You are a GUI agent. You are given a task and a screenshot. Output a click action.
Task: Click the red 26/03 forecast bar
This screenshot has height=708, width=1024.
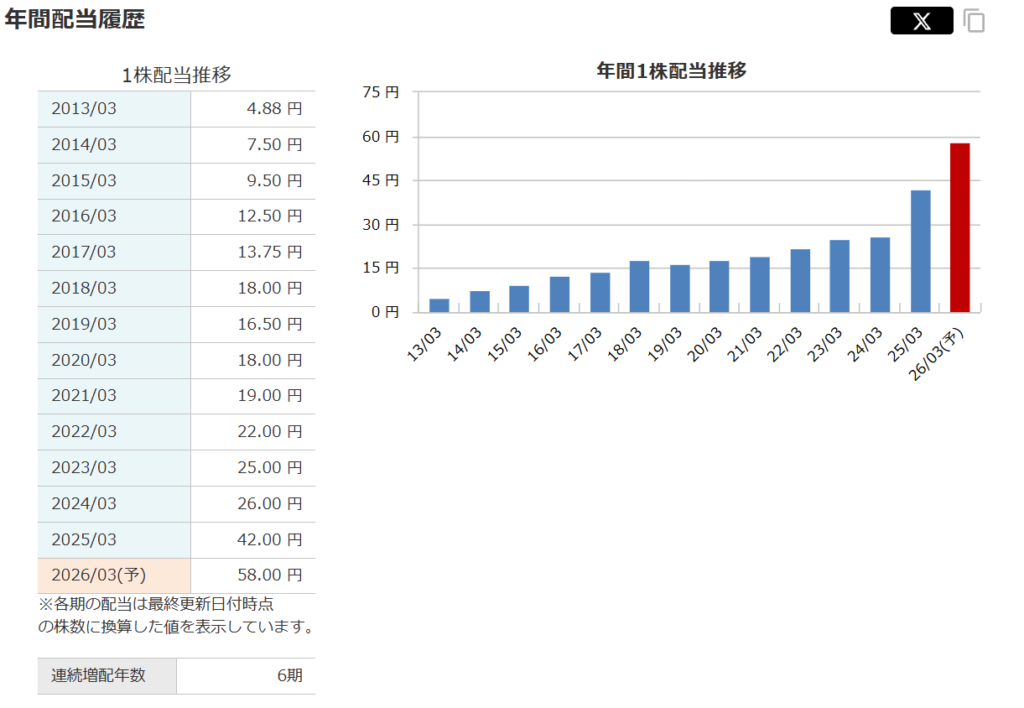[x=960, y=228]
